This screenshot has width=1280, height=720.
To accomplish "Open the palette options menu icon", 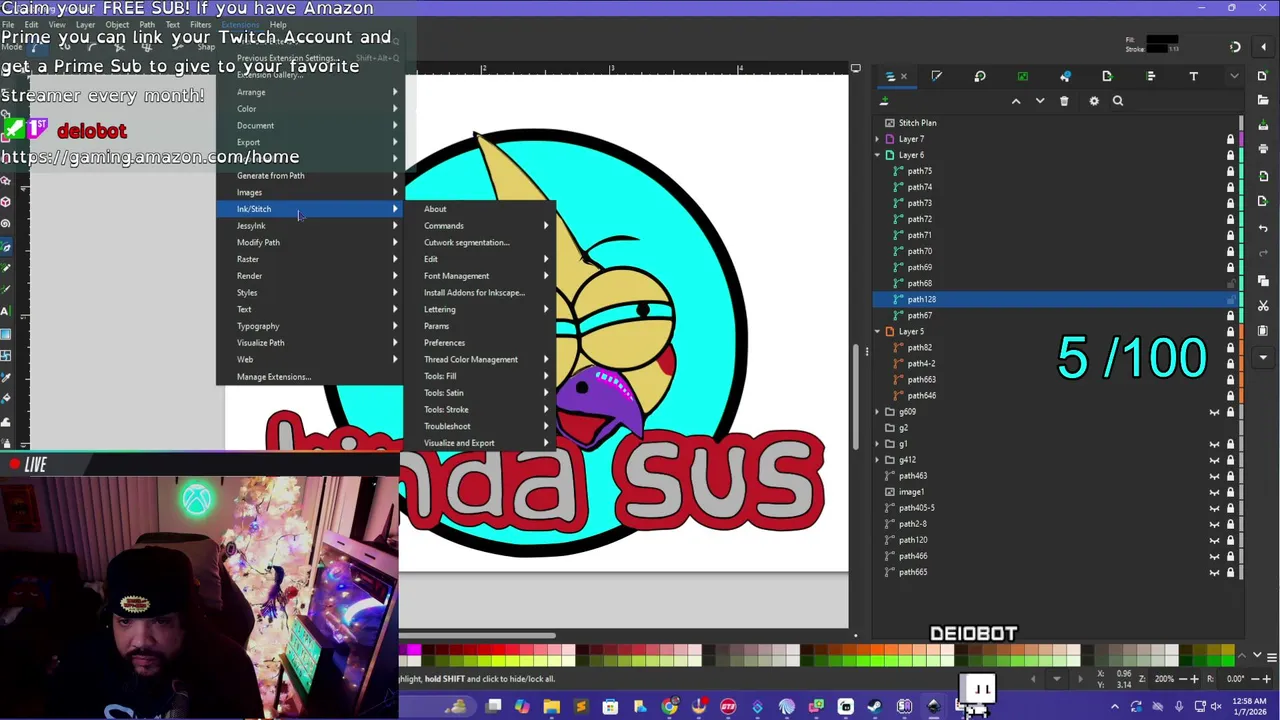I will (1270, 656).
